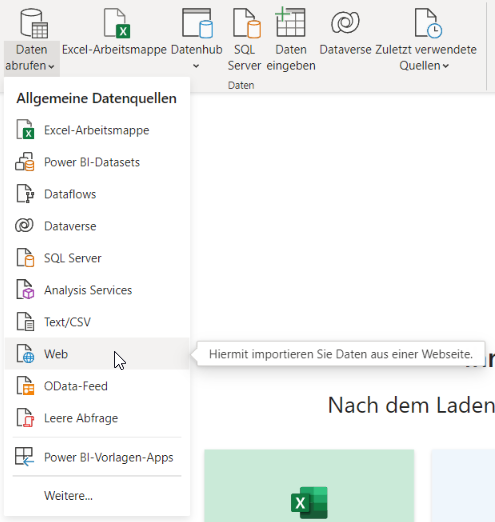
Task: Select the Dataverse entry in the menu
Action: pos(97,226)
